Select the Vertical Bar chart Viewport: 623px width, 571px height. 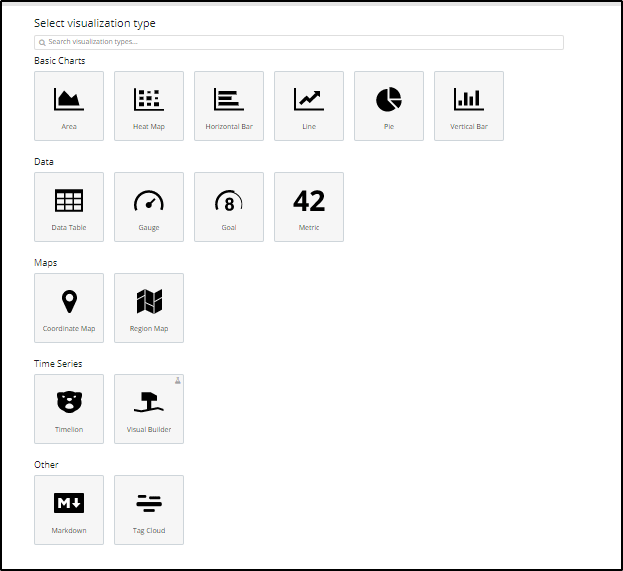click(x=469, y=106)
